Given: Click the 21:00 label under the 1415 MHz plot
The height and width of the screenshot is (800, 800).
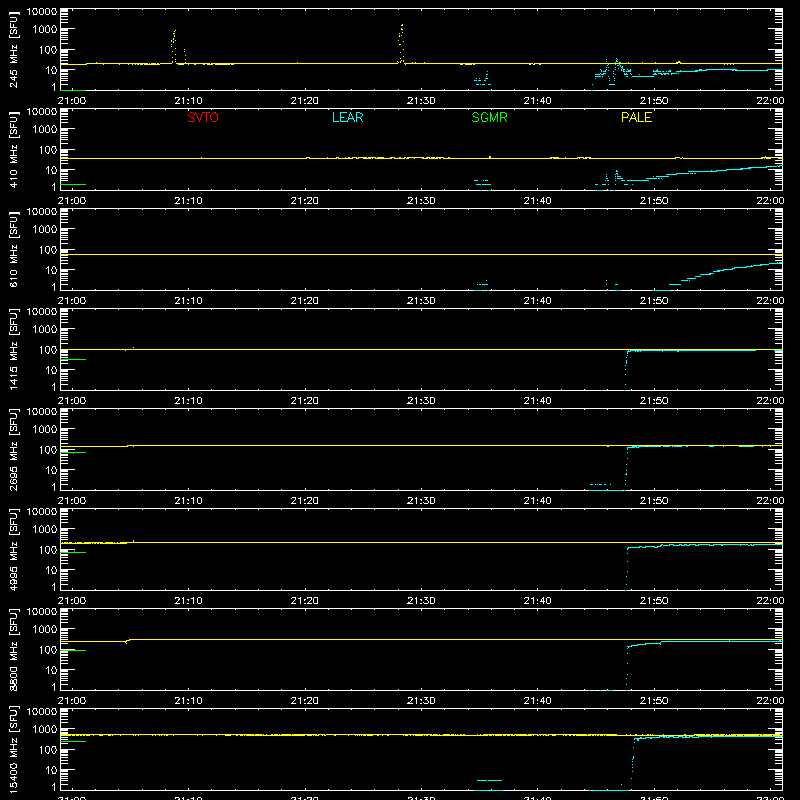Looking at the screenshot, I should (x=72, y=401).
